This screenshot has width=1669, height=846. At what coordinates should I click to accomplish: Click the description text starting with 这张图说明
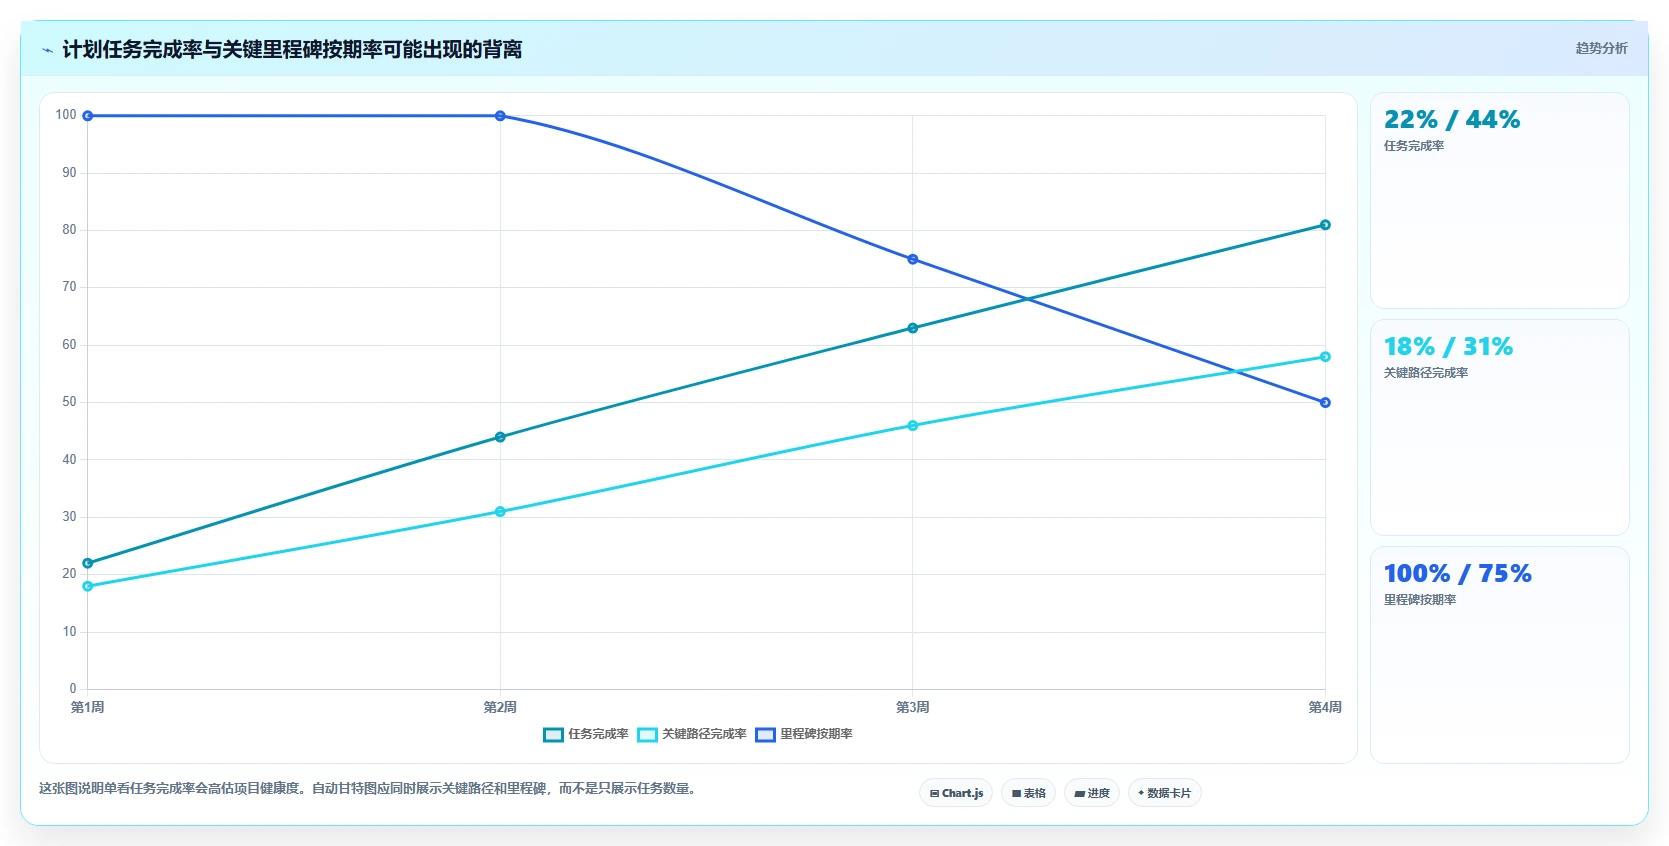368,789
